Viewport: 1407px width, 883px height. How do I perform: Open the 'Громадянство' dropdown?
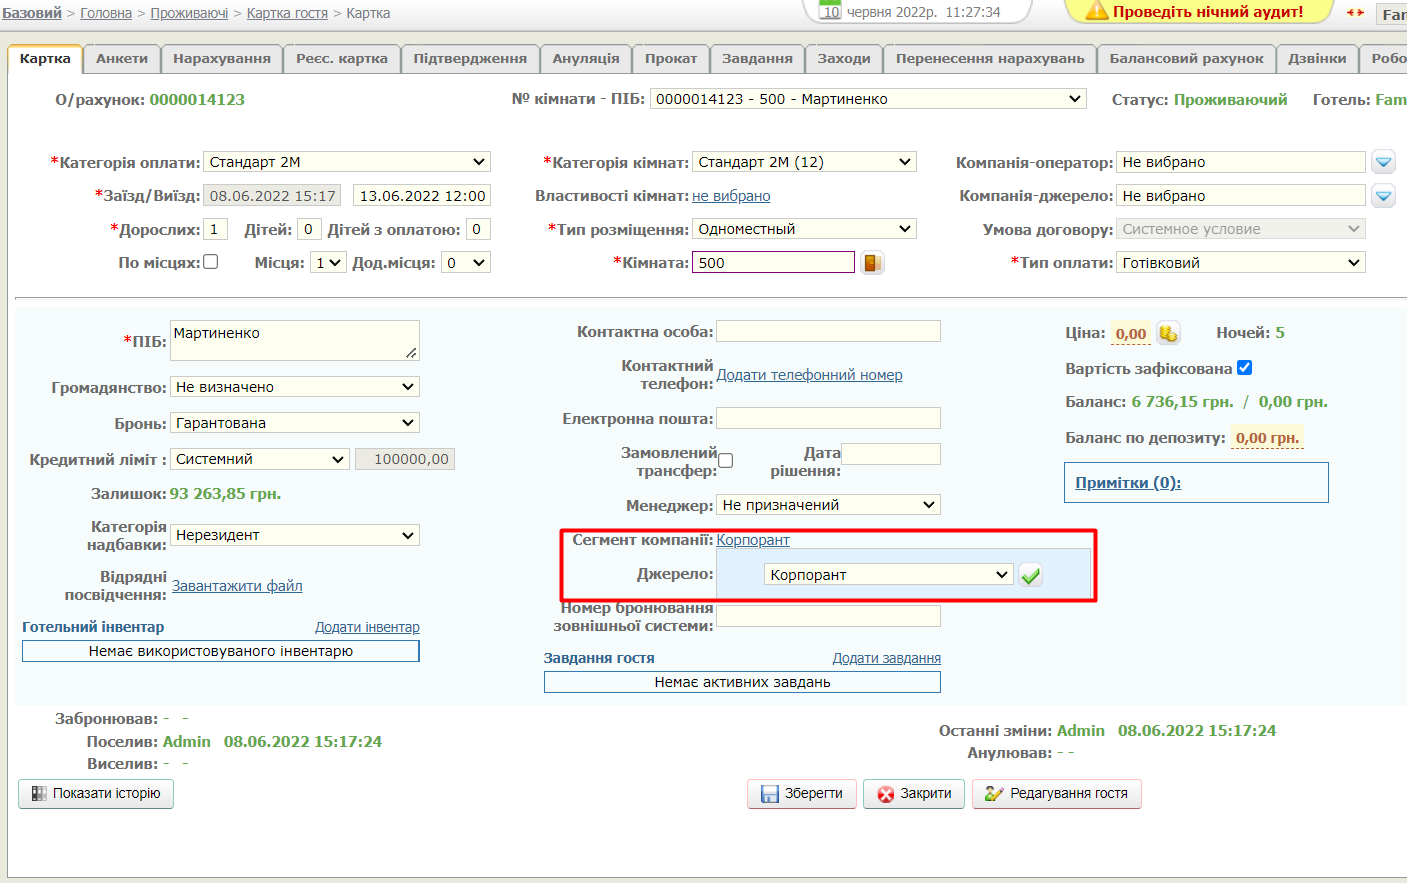click(294, 387)
